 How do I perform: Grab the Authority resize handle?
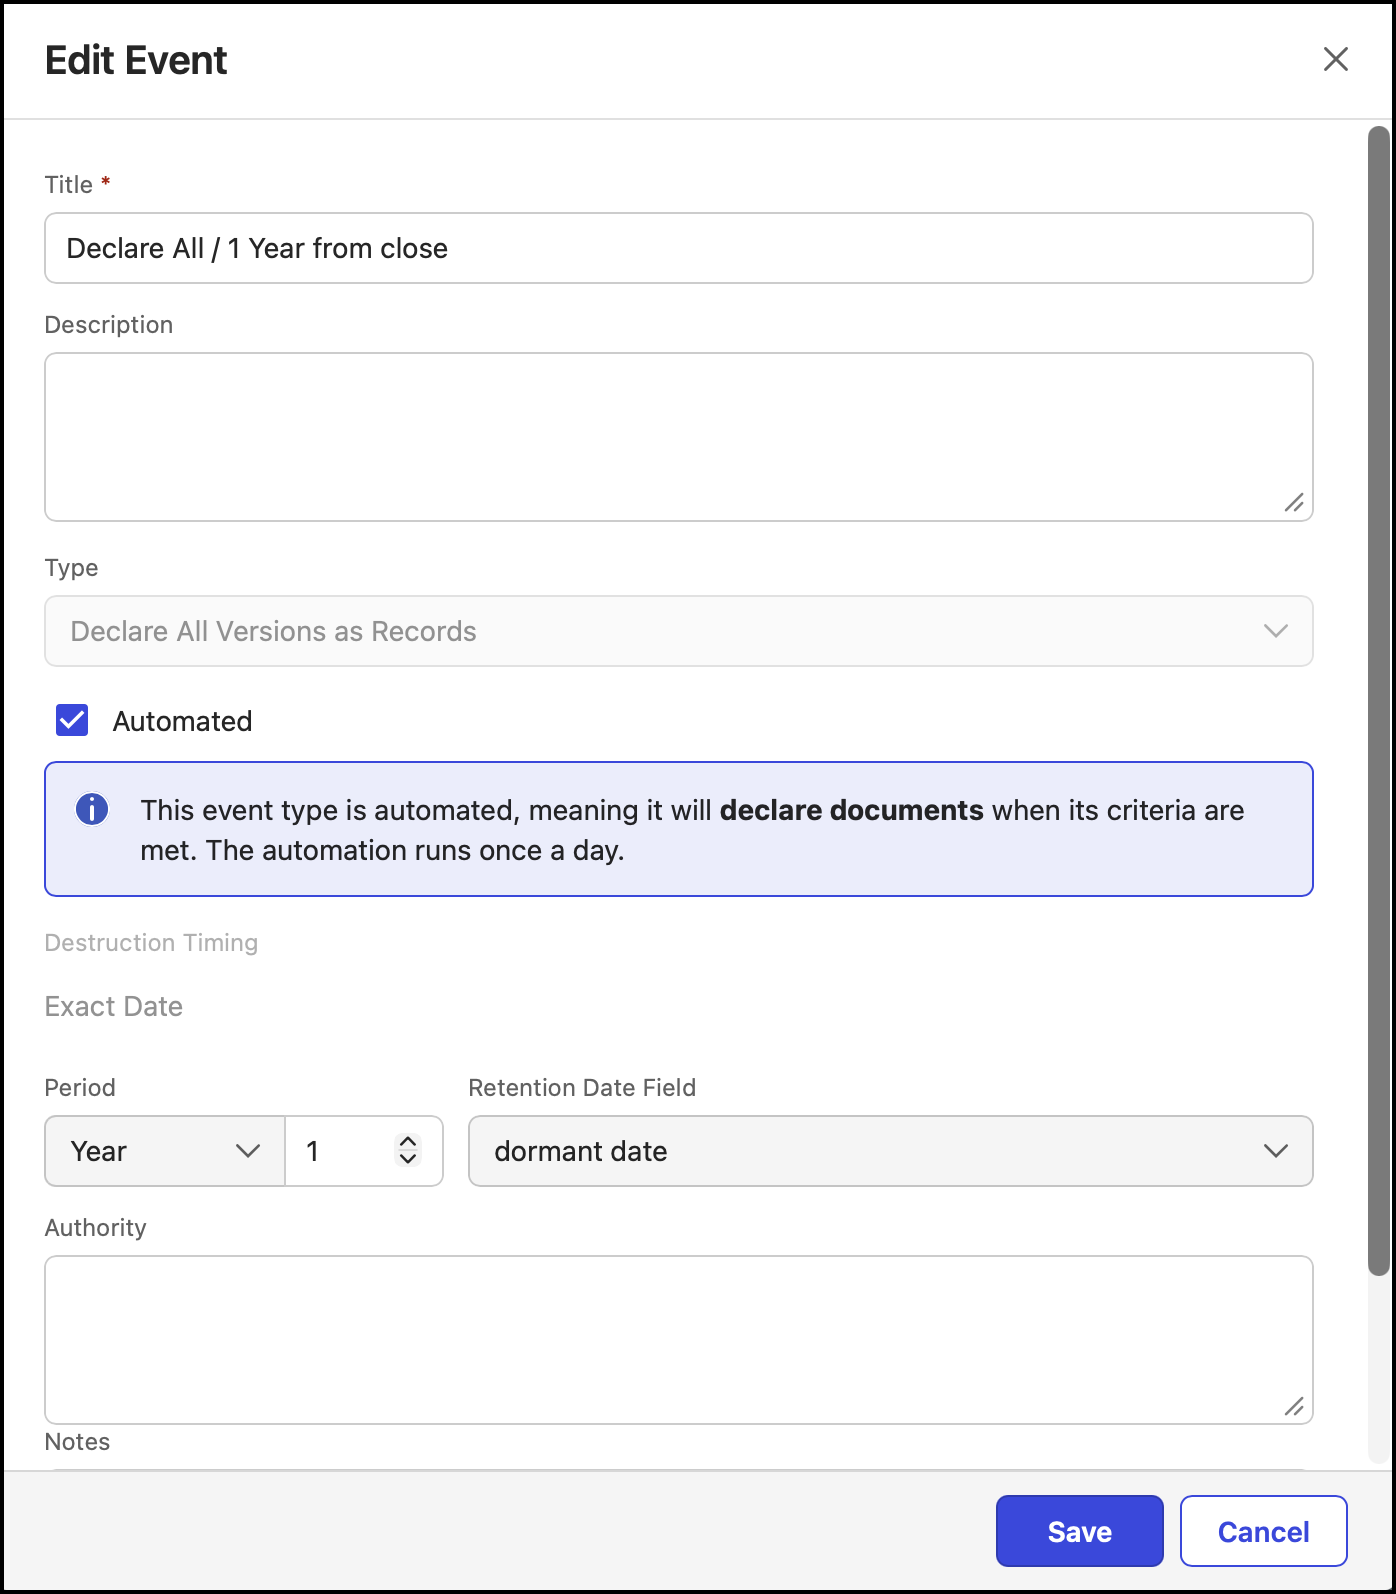(x=1294, y=1406)
